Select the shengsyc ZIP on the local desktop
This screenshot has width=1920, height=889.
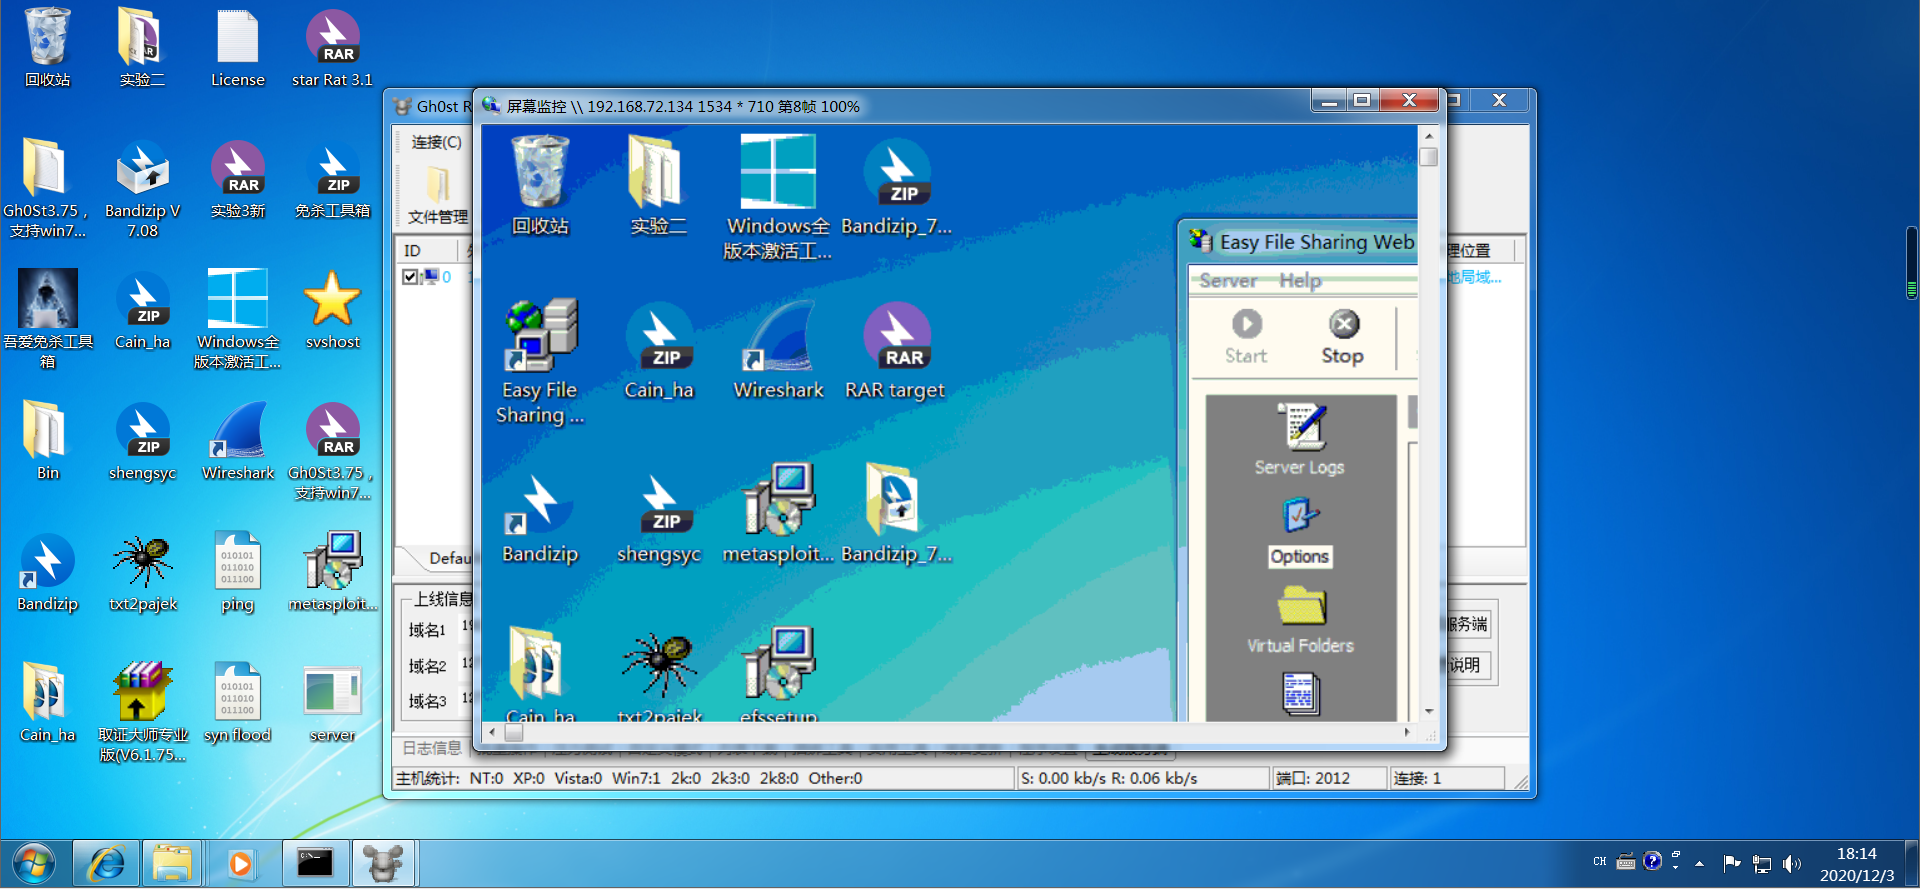(143, 441)
